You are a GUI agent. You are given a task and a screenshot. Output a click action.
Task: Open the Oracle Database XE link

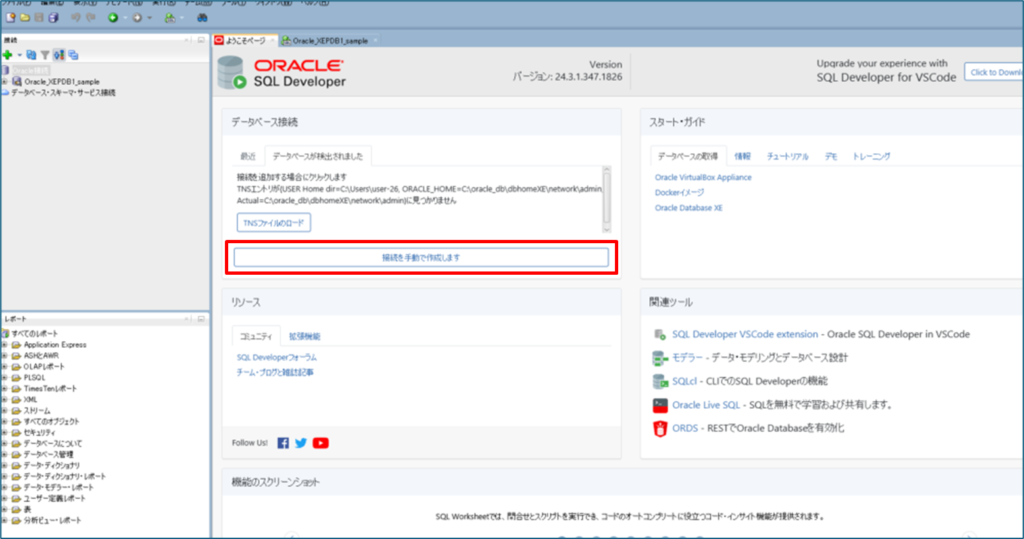688,208
